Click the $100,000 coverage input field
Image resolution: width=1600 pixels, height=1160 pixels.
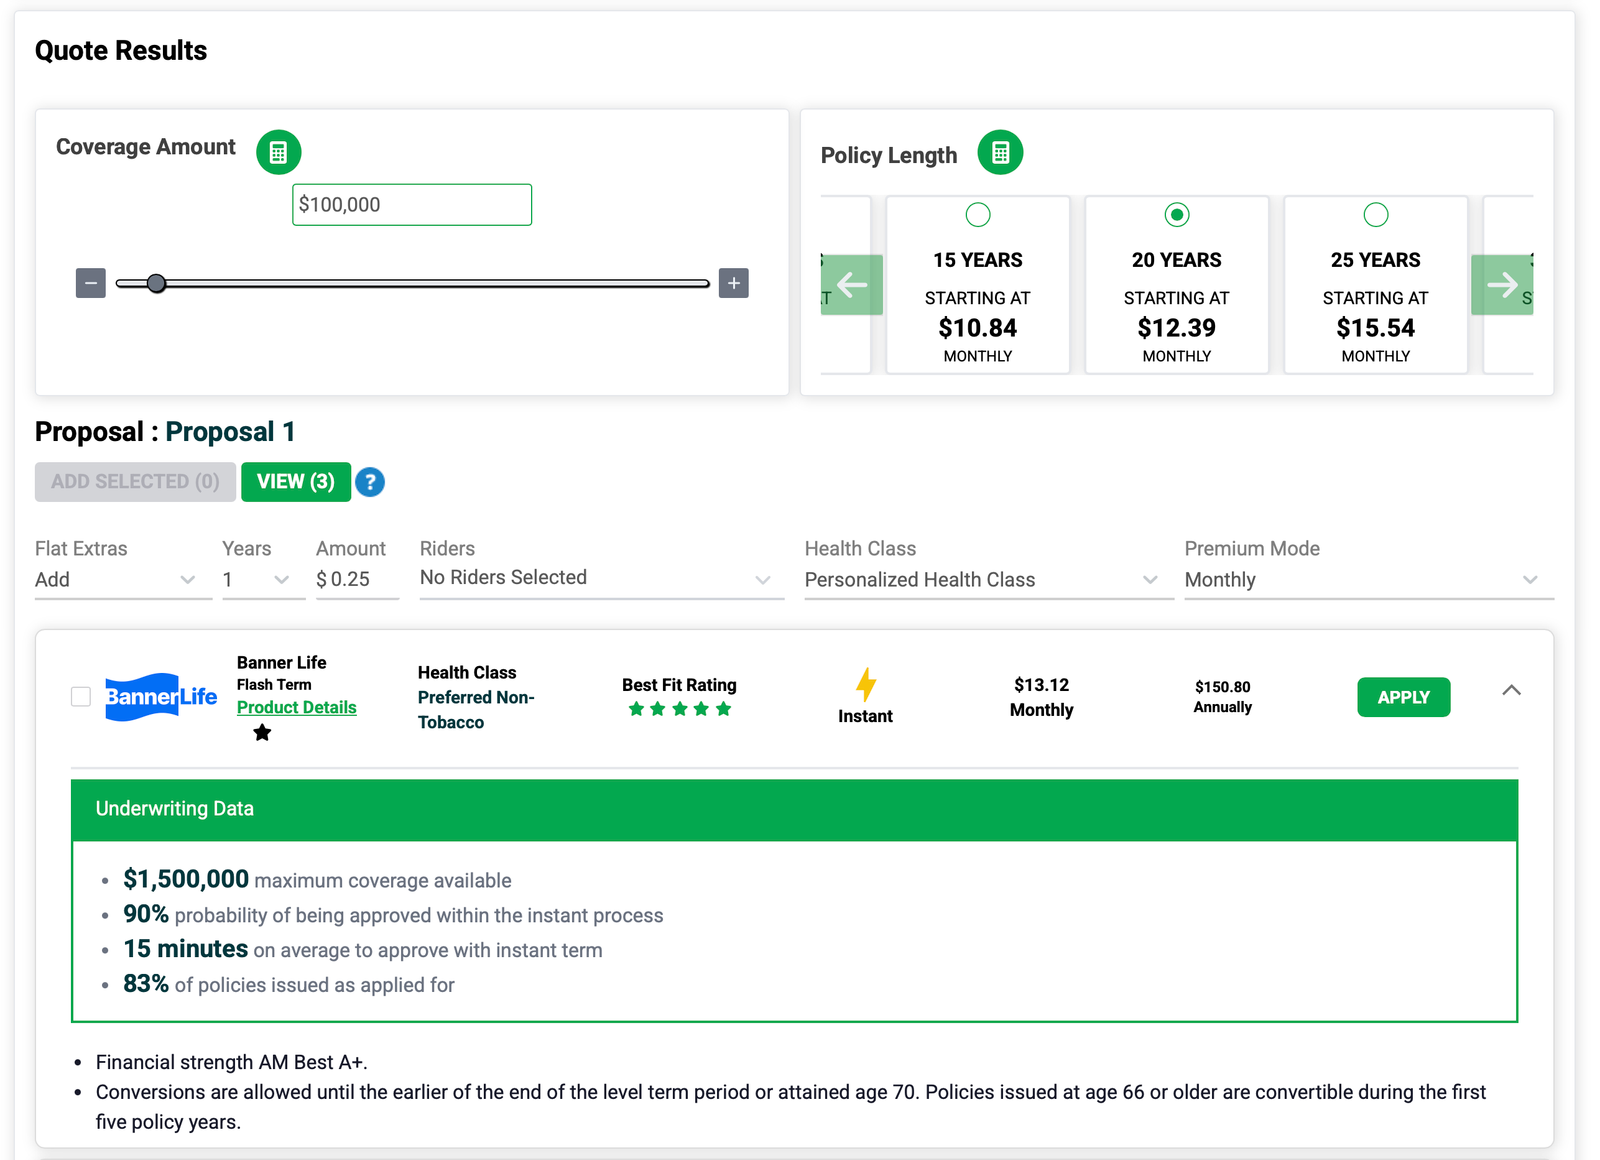pos(411,204)
